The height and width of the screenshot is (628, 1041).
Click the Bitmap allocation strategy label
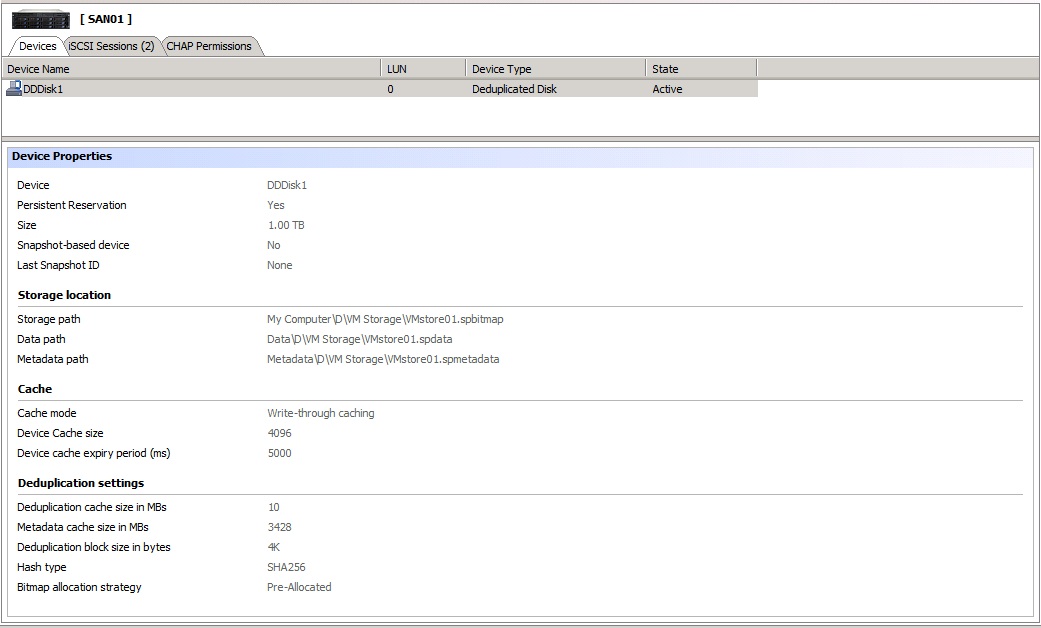click(x=79, y=587)
